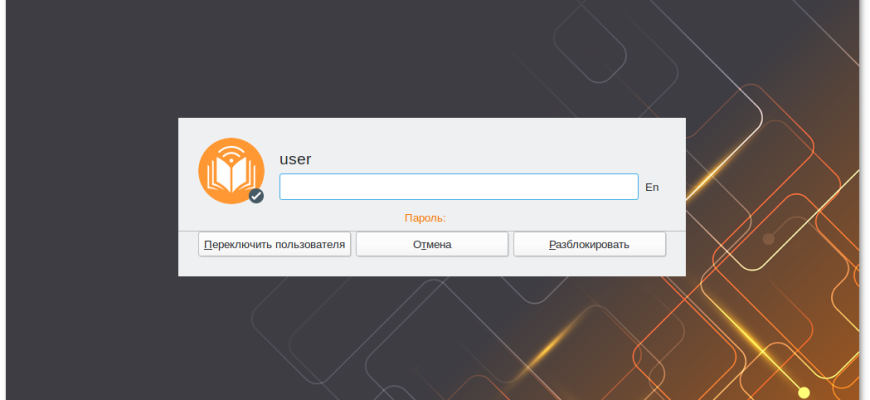Open Переключить пользователя to switch user
This screenshot has height=400, width=870.
[x=275, y=244]
